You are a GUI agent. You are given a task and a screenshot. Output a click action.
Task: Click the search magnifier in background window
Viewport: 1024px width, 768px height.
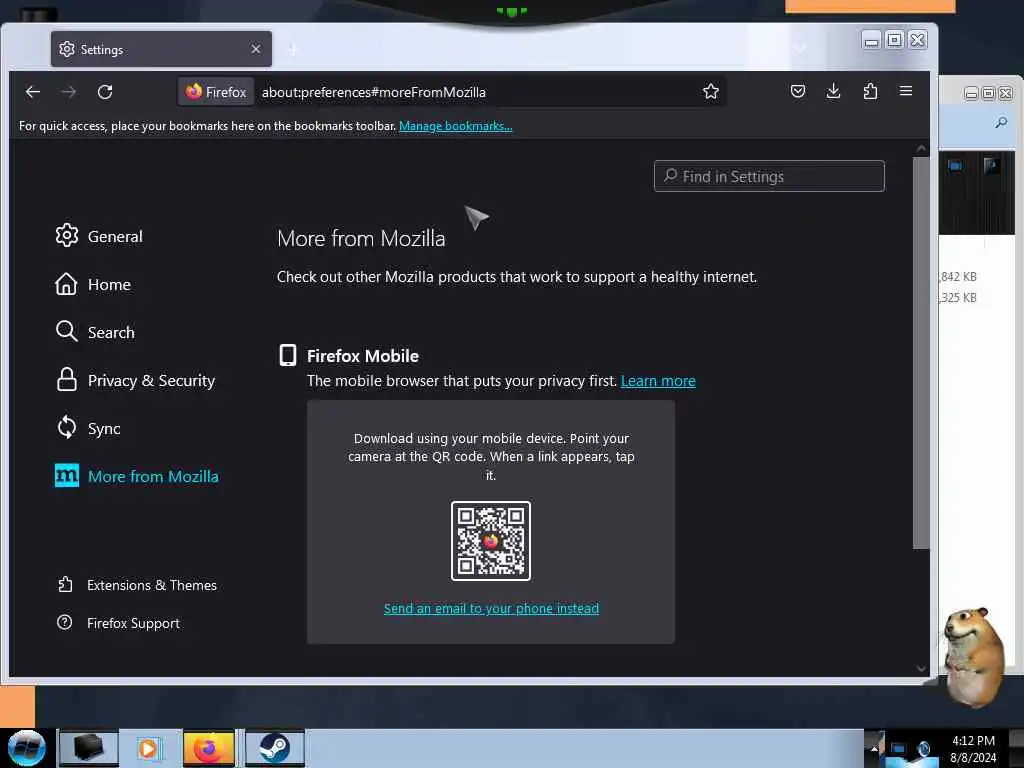click(1000, 123)
